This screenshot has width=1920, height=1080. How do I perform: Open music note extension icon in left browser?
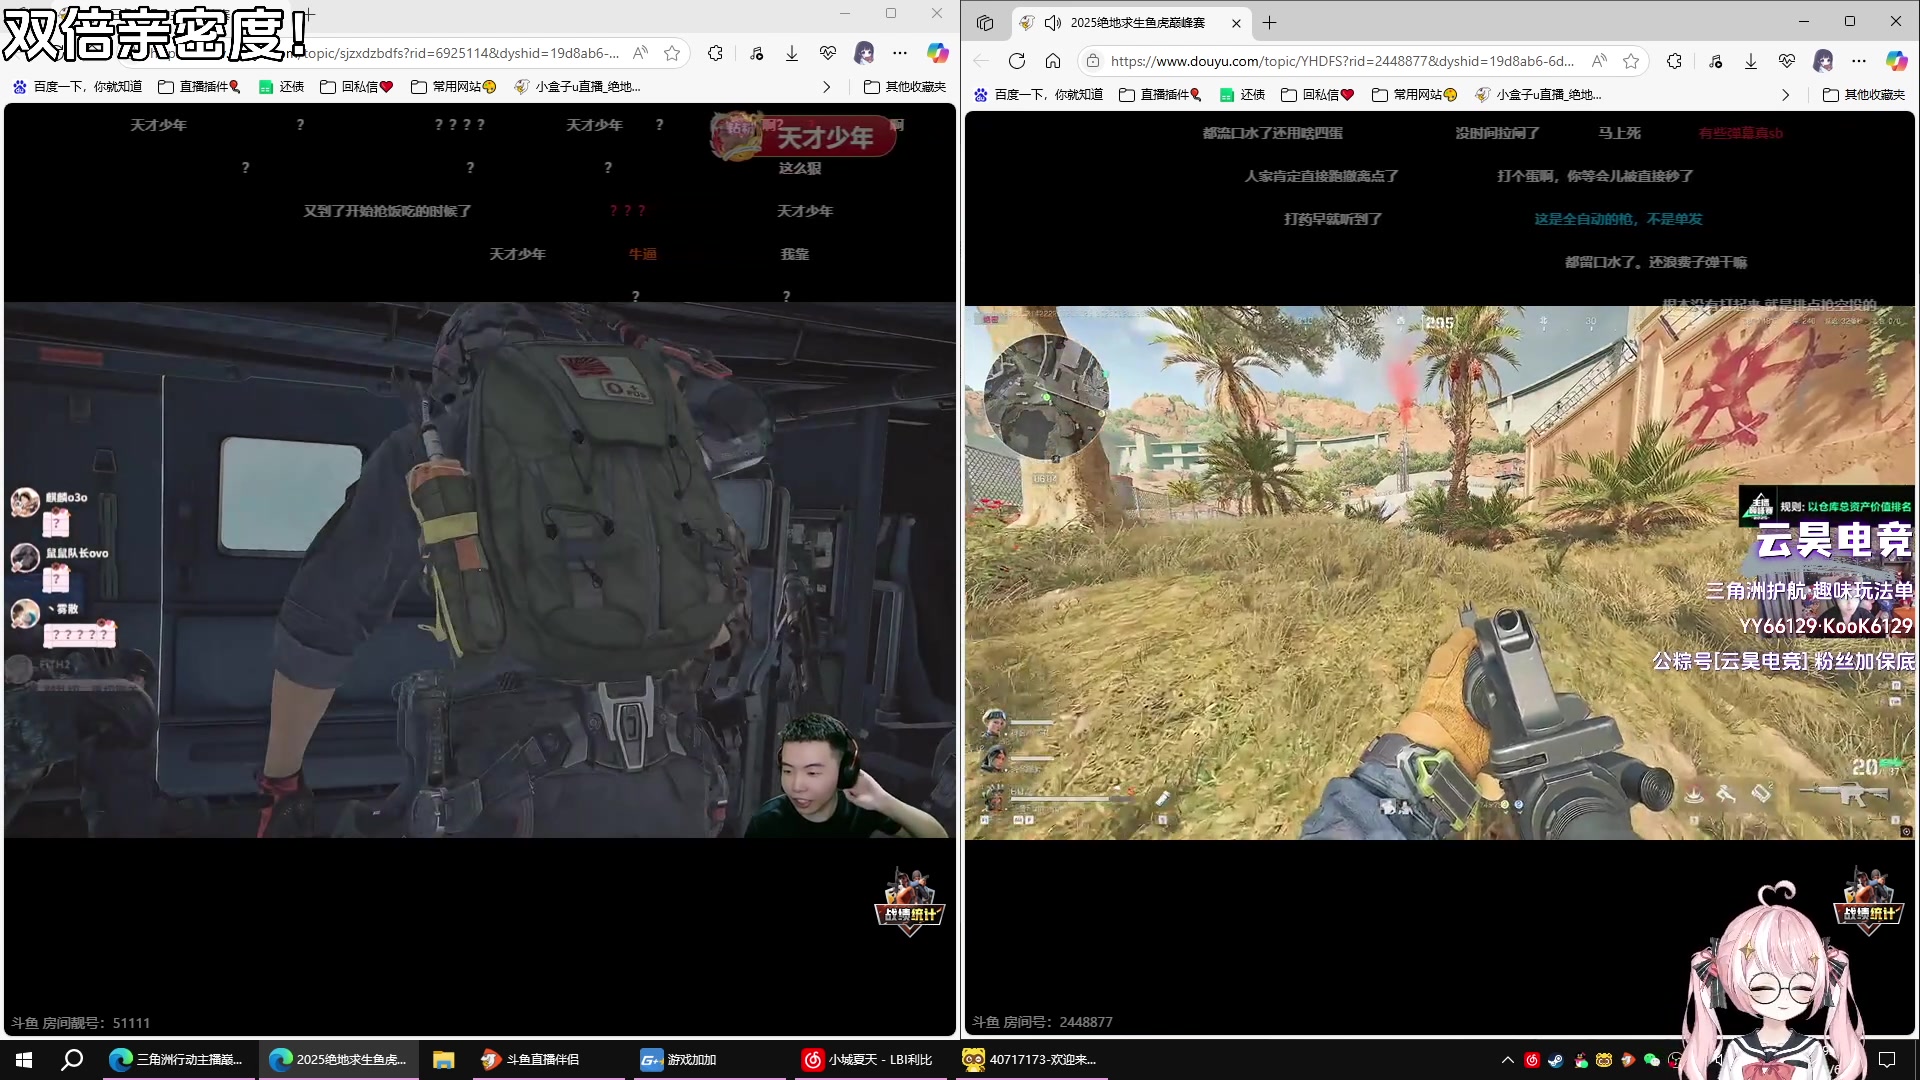[x=756, y=53]
